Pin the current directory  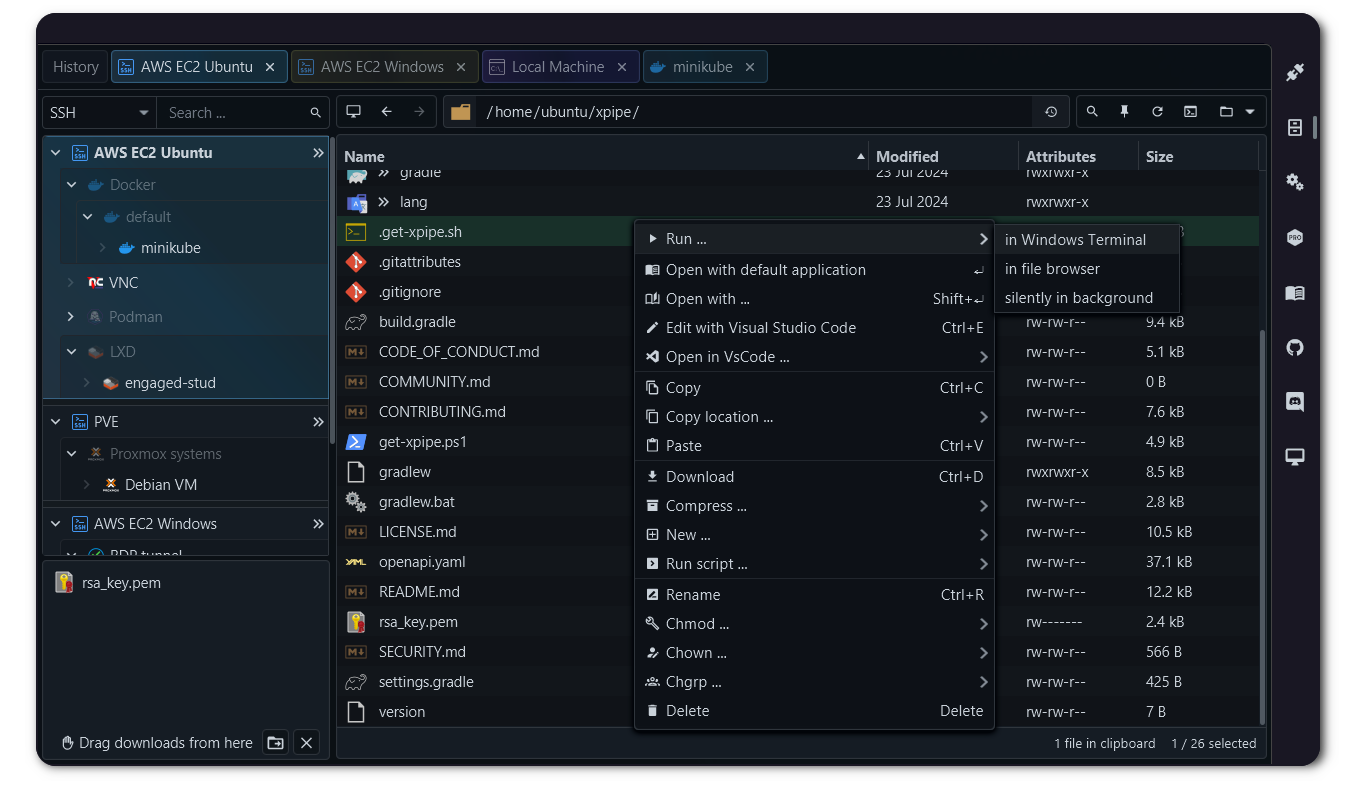[x=1124, y=111]
